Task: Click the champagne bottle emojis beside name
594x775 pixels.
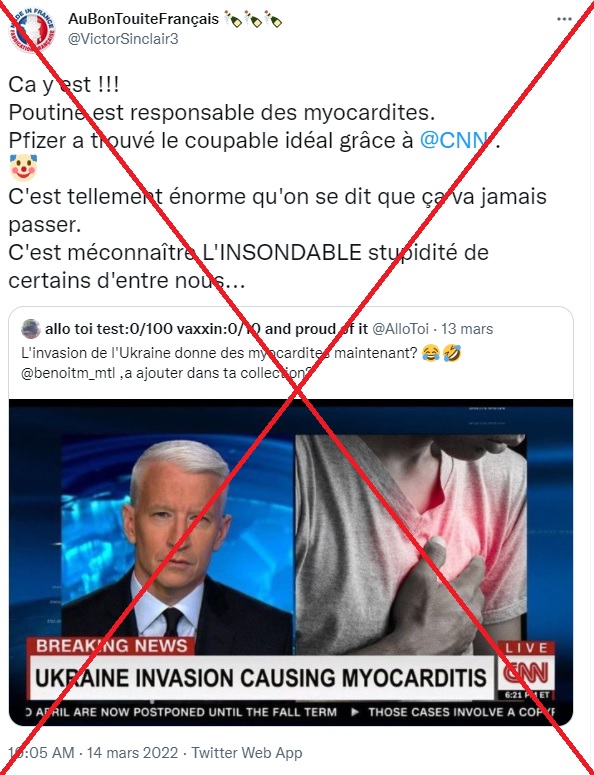Action: (253, 20)
